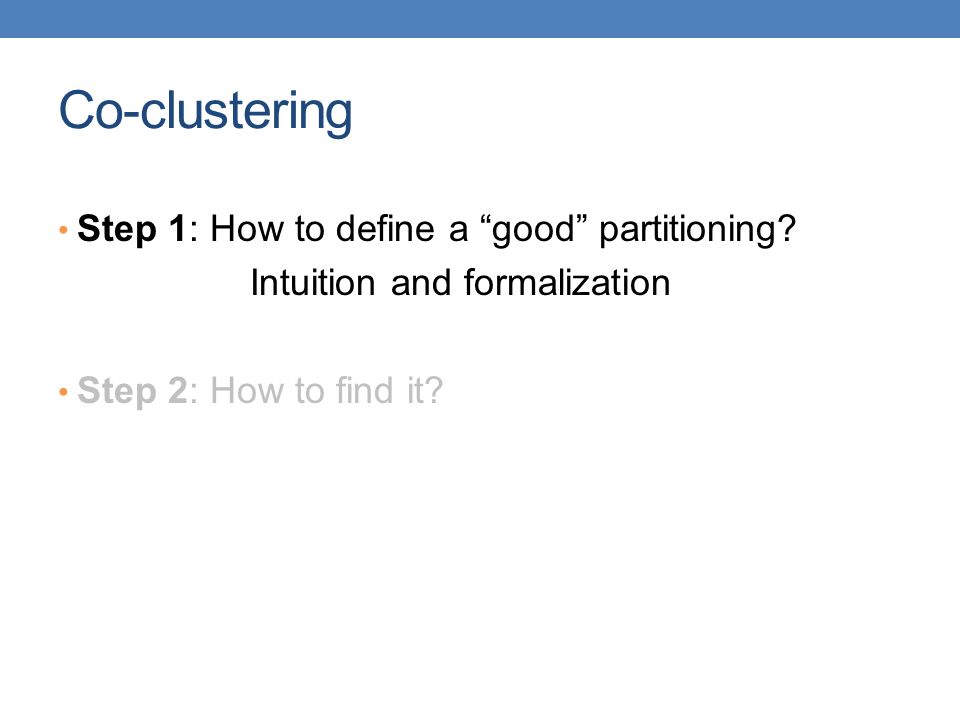Click the letter a before "good"

pyautogui.click(x=458, y=233)
